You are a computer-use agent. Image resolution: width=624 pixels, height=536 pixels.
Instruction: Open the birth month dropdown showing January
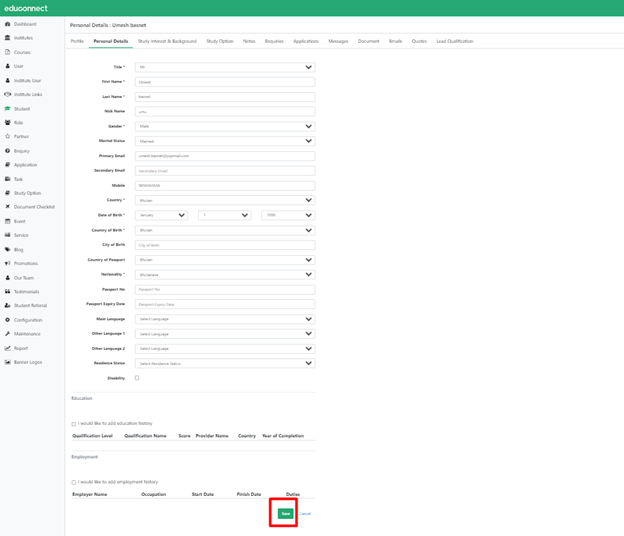(x=162, y=215)
